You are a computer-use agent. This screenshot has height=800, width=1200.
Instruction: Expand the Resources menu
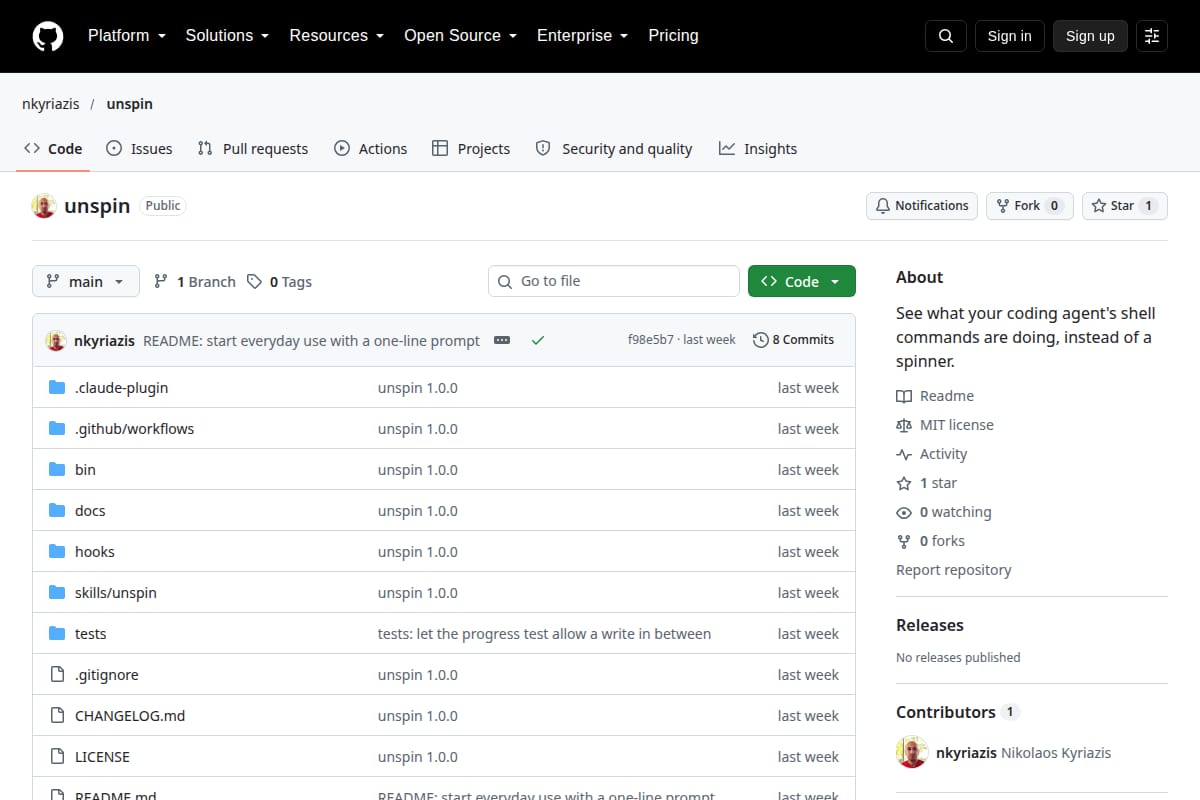[337, 36]
